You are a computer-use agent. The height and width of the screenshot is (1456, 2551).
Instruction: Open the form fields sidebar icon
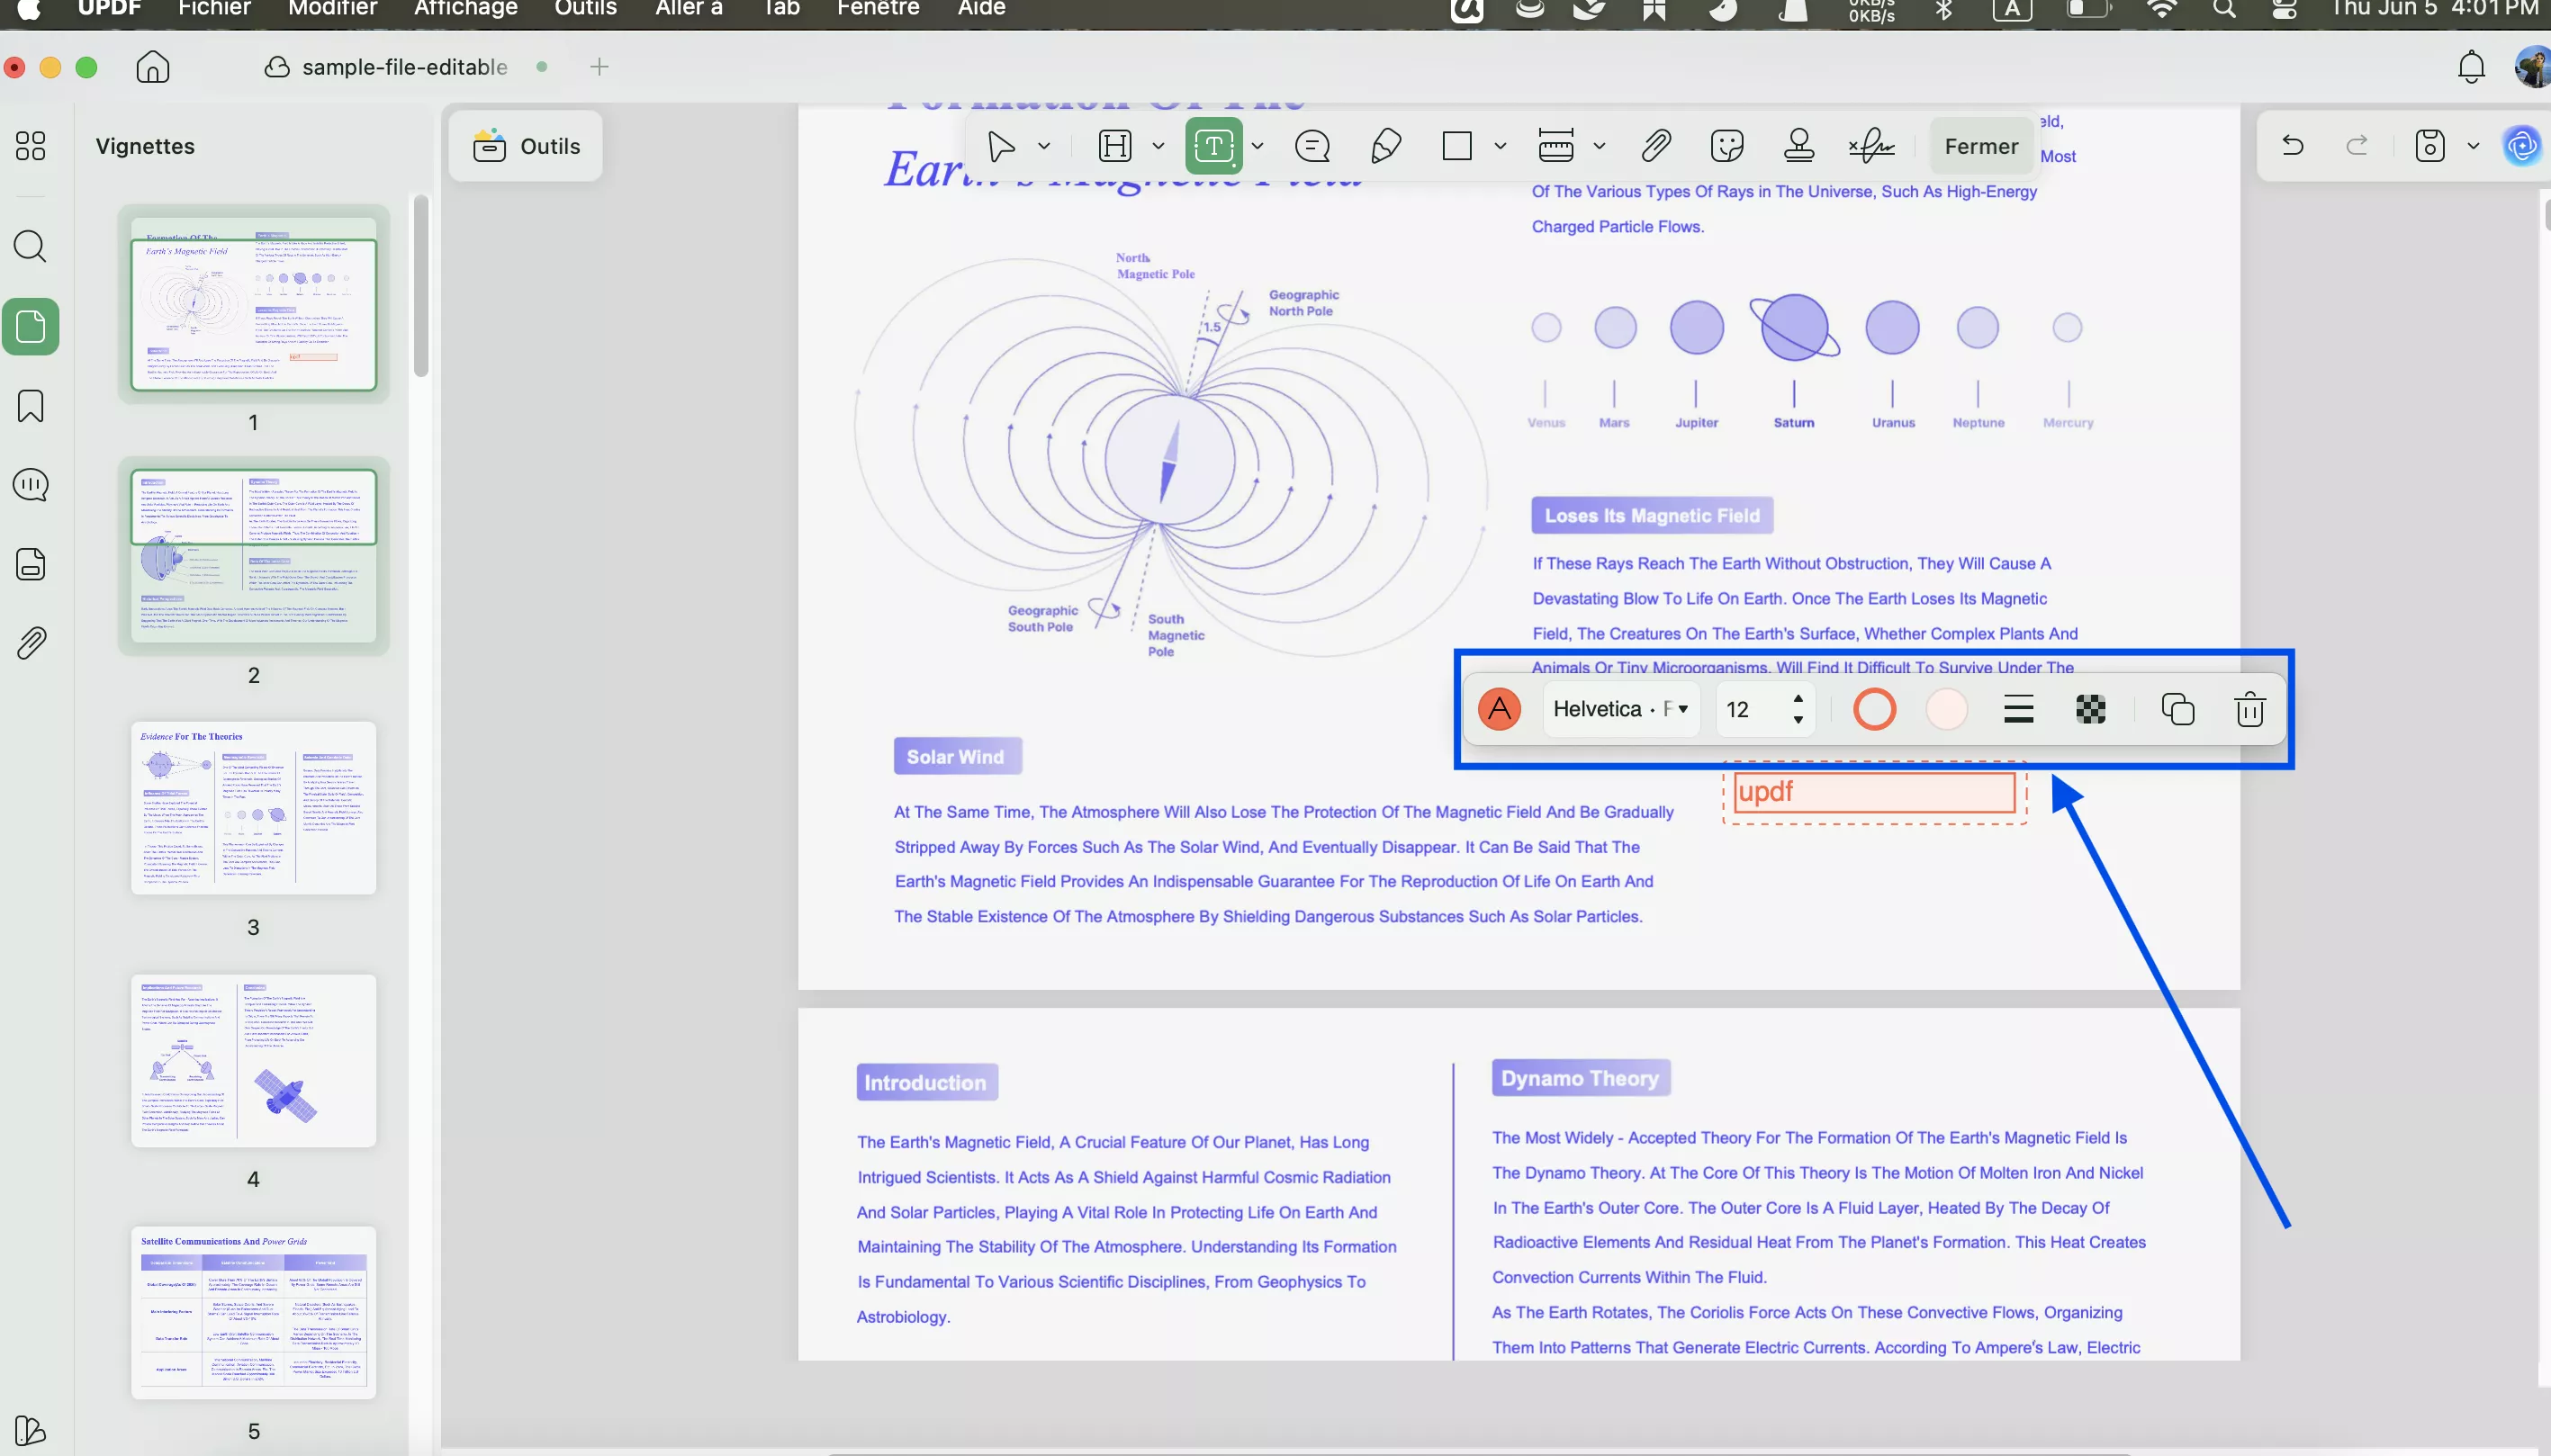pos(30,564)
